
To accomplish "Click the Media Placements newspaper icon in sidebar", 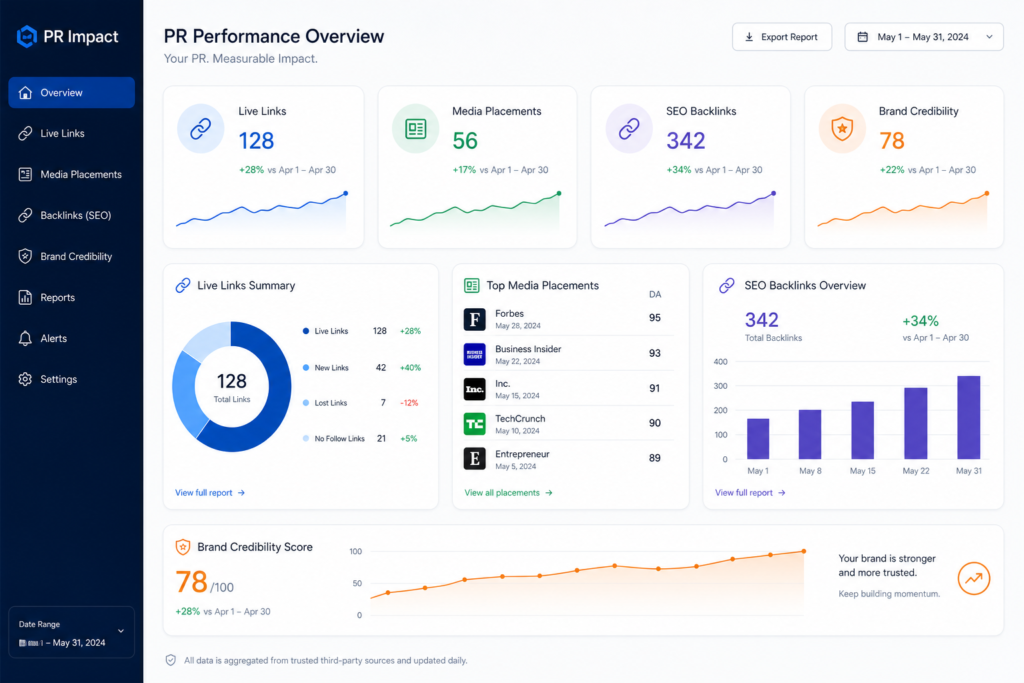I will [25, 174].
